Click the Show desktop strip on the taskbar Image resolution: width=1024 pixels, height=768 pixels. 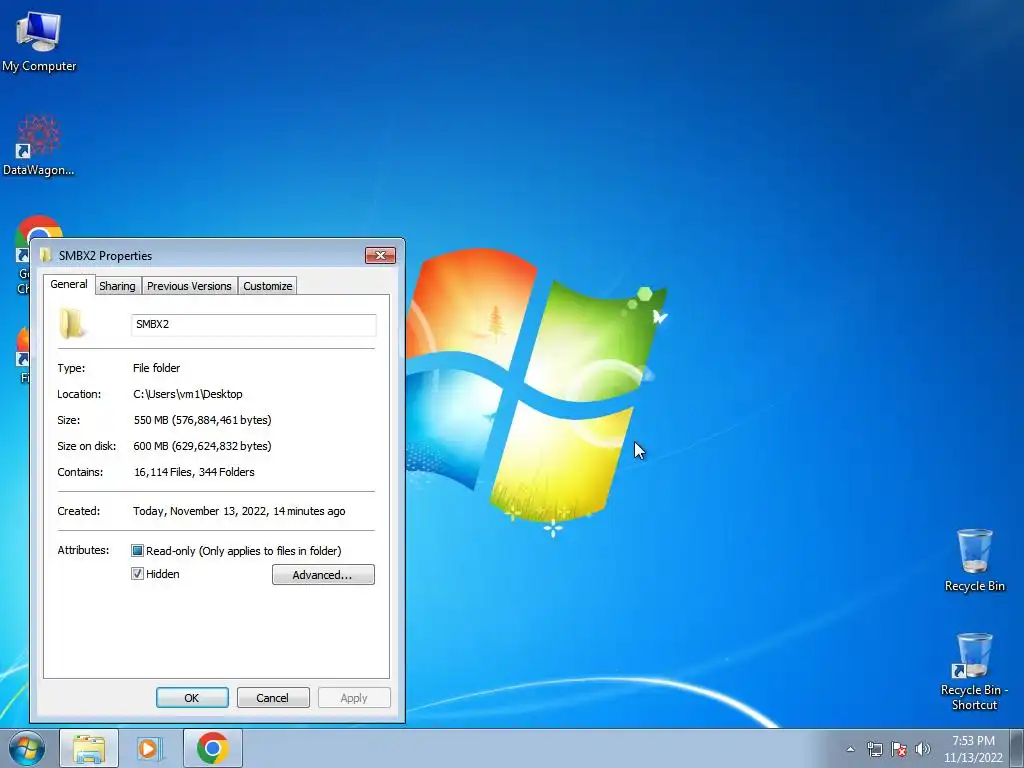click(1017, 748)
